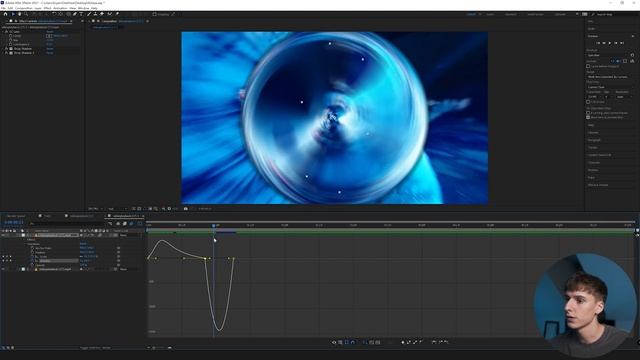Viewport: 640px width, 360px height.
Task: Click the current timecode display in timeline
Action: (x=14, y=222)
